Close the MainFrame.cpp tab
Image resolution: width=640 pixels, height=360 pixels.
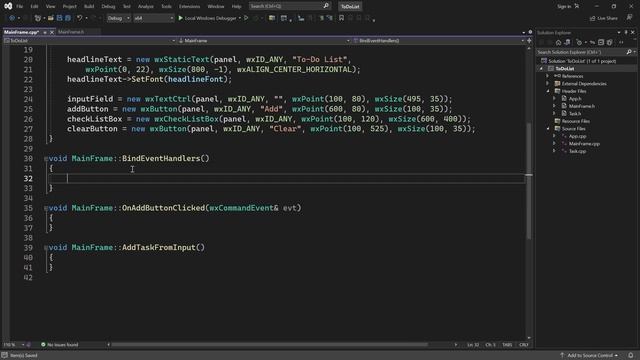point(52,32)
